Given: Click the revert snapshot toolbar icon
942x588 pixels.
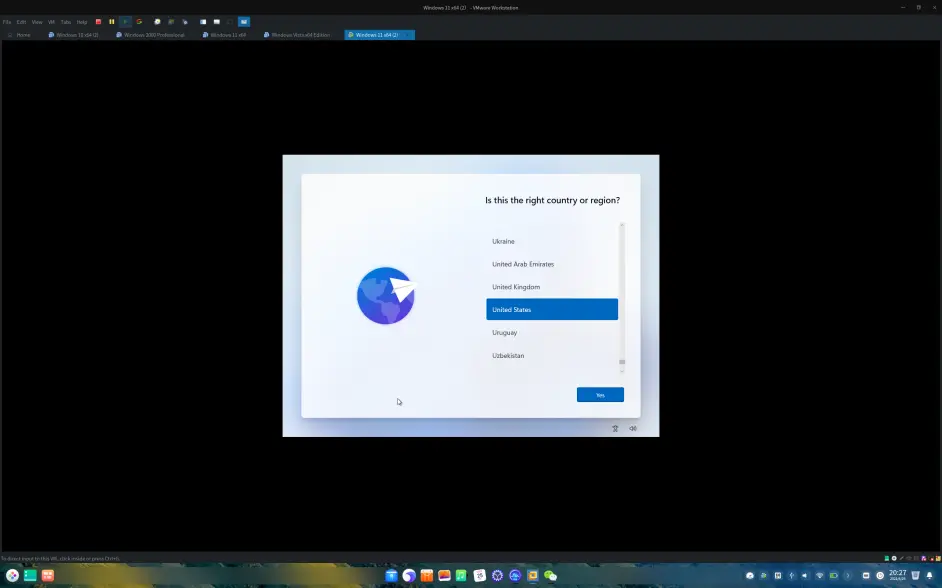Looking at the screenshot, I should click(x=171, y=22).
